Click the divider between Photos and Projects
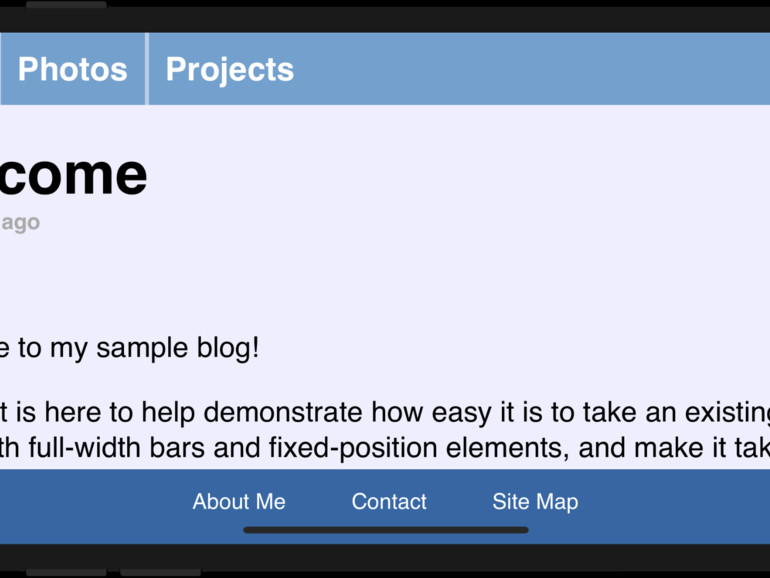The image size is (770, 578). click(147, 69)
